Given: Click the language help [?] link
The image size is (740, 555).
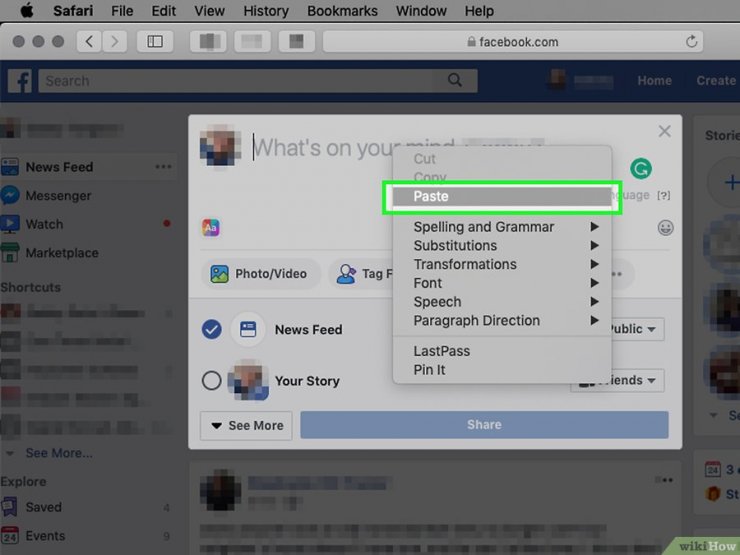Looking at the screenshot, I should [664, 195].
